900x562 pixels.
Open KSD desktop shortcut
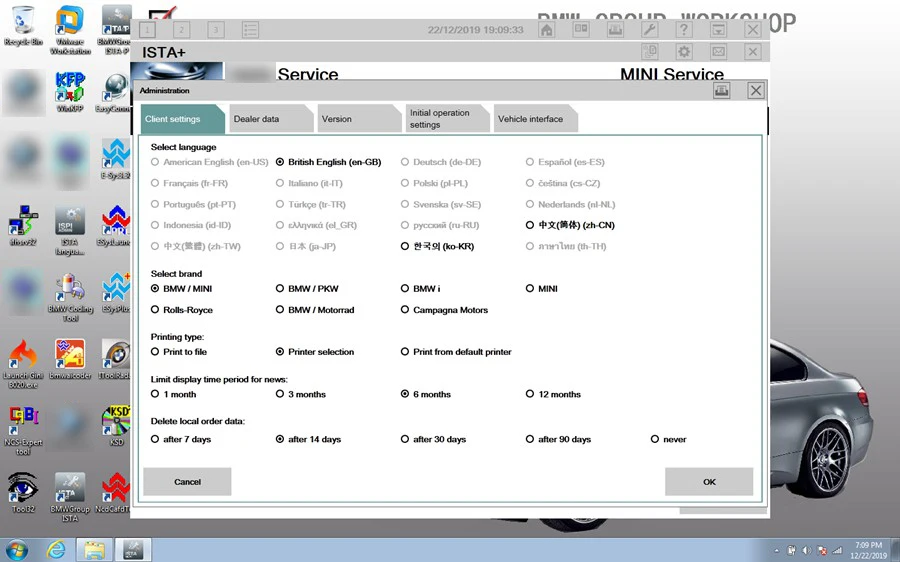click(117, 426)
